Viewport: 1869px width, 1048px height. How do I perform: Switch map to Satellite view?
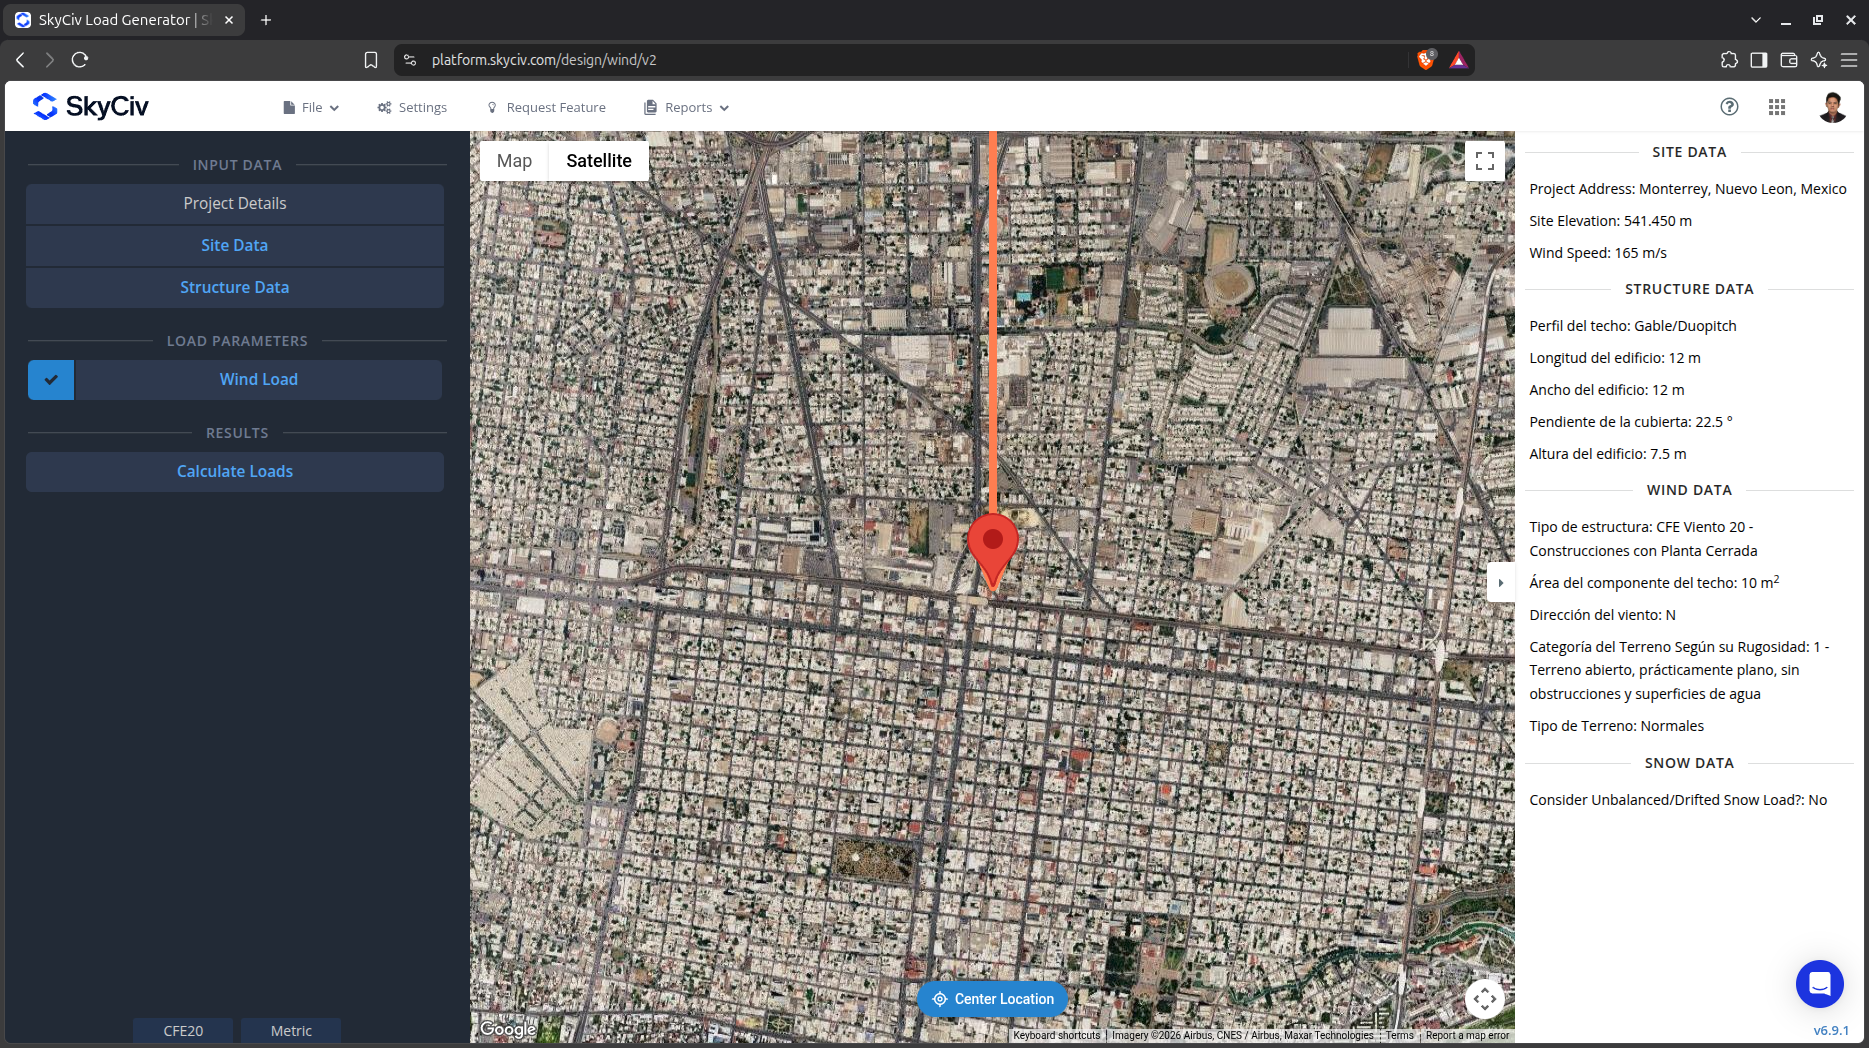[599, 161]
